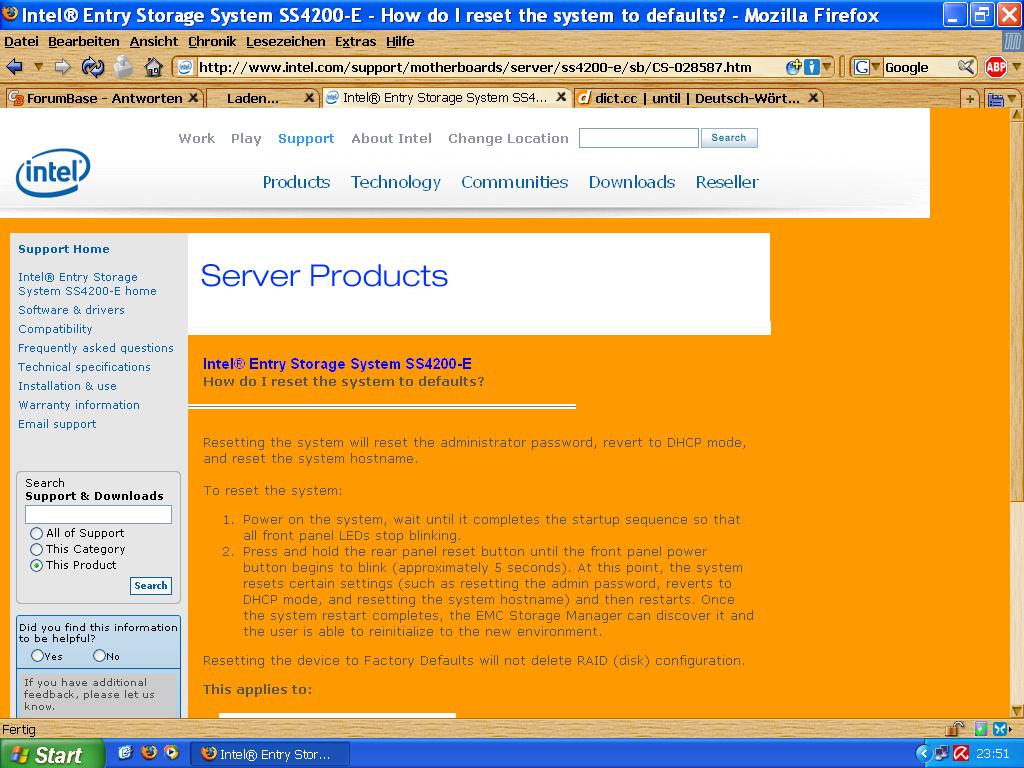1024x768 pixels.
Task: Open the Hilfe menu
Action: coord(400,42)
